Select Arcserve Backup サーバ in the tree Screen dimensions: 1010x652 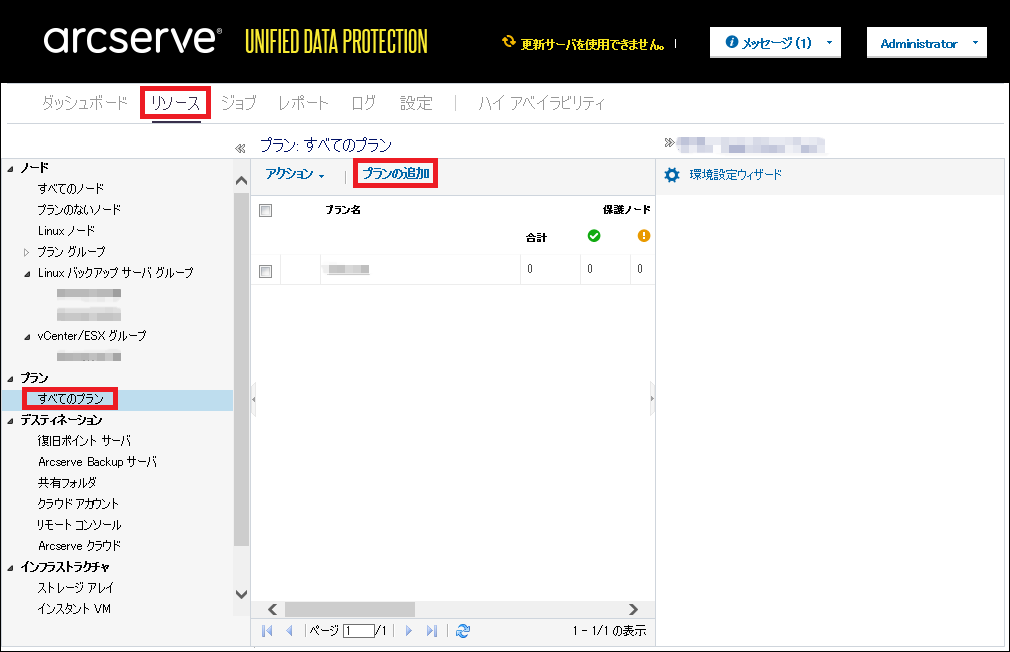tap(97, 462)
